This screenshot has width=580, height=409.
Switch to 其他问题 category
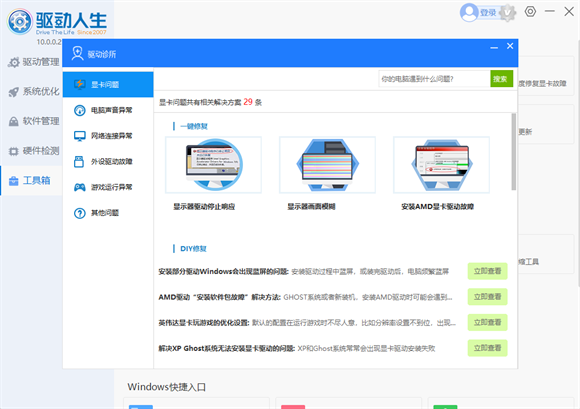(108, 213)
